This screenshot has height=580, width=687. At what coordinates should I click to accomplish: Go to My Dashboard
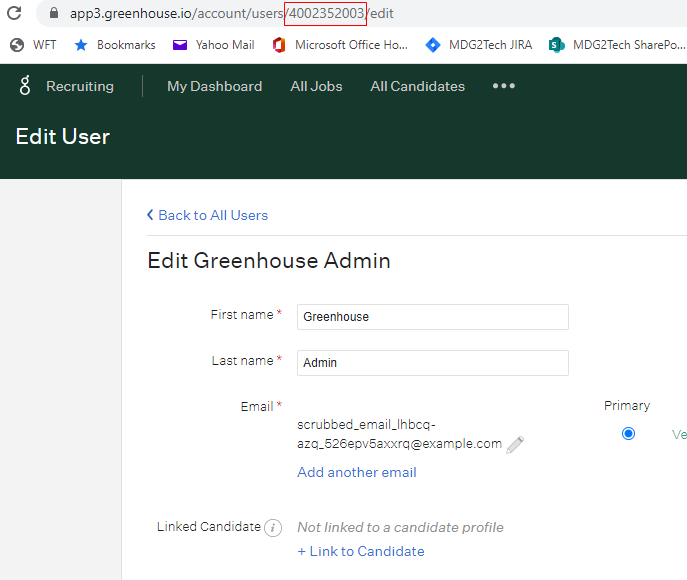pyautogui.click(x=215, y=86)
